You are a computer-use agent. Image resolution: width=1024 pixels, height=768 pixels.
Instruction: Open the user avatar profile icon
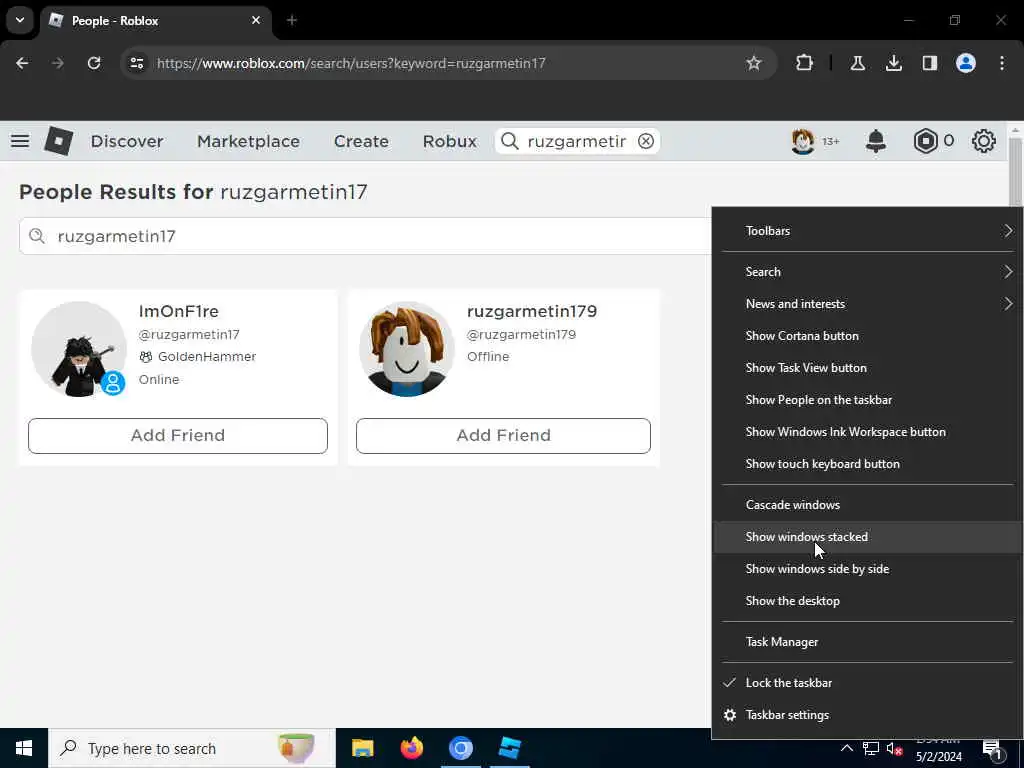click(x=803, y=141)
